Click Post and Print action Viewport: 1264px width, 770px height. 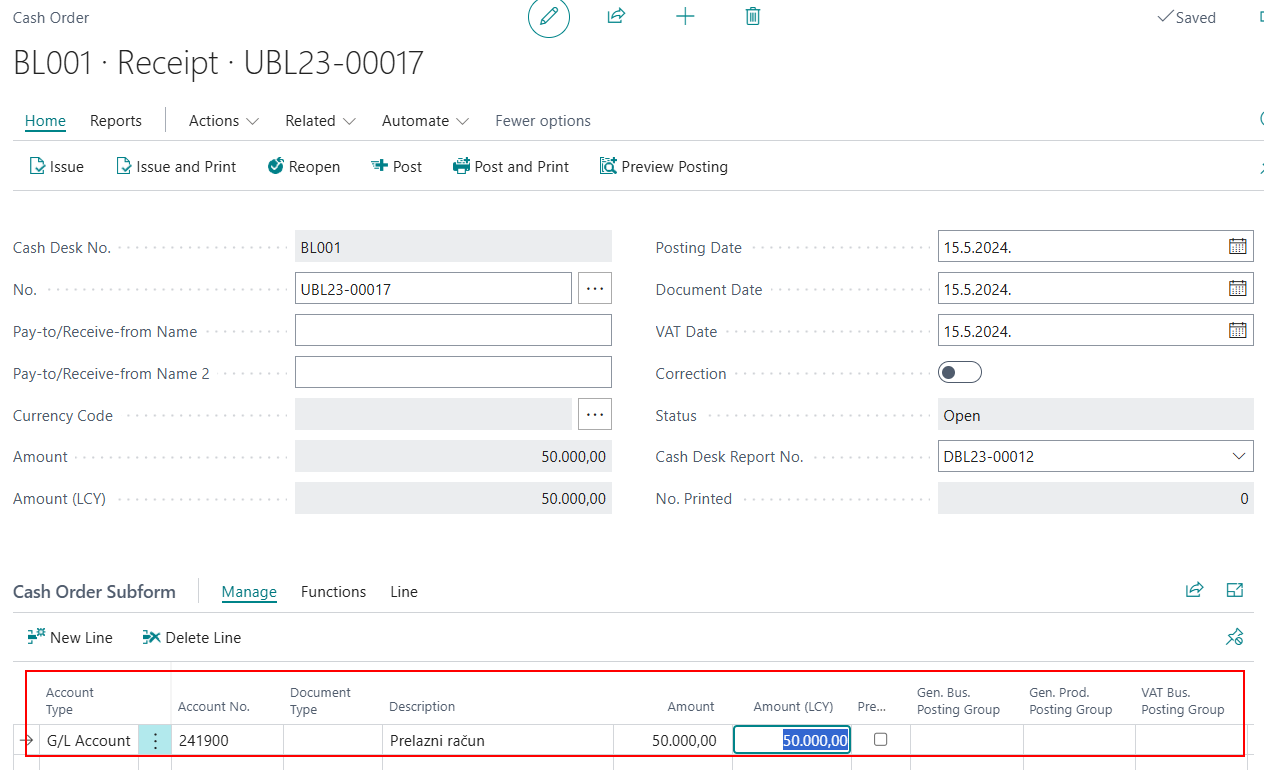click(511, 167)
